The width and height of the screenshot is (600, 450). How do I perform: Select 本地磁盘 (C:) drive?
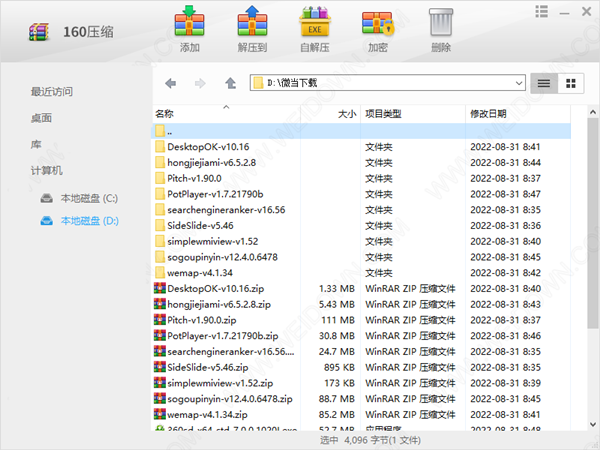tap(89, 198)
